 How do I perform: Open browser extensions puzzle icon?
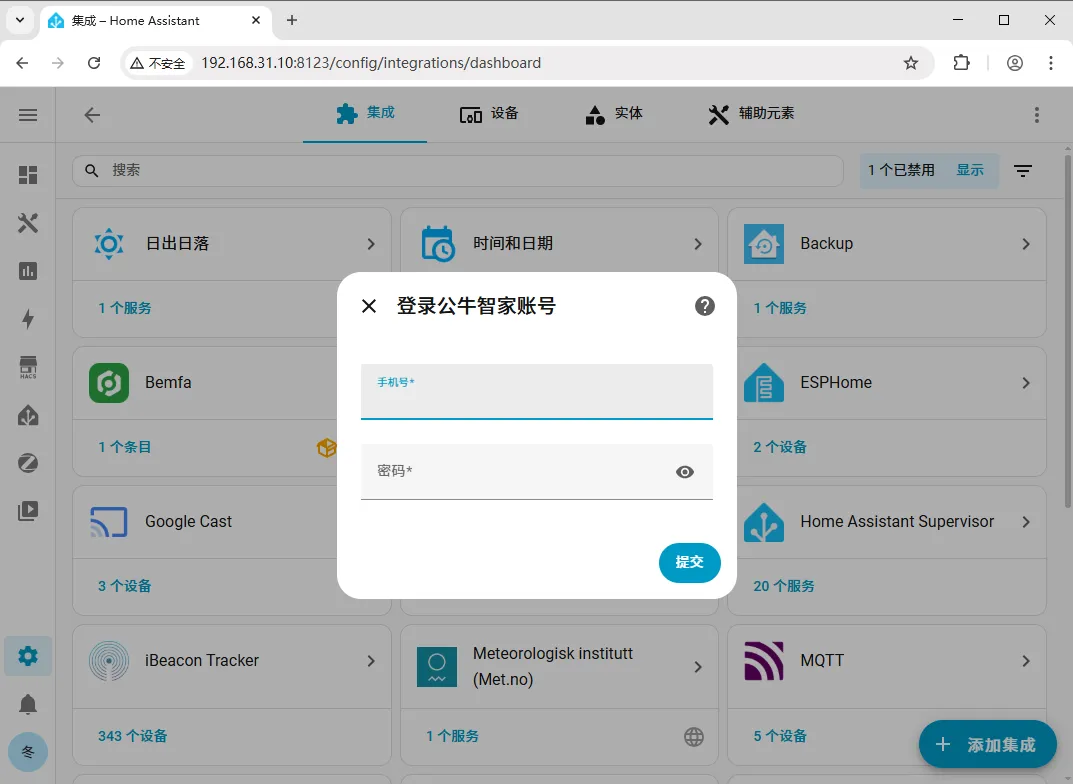click(961, 63)
